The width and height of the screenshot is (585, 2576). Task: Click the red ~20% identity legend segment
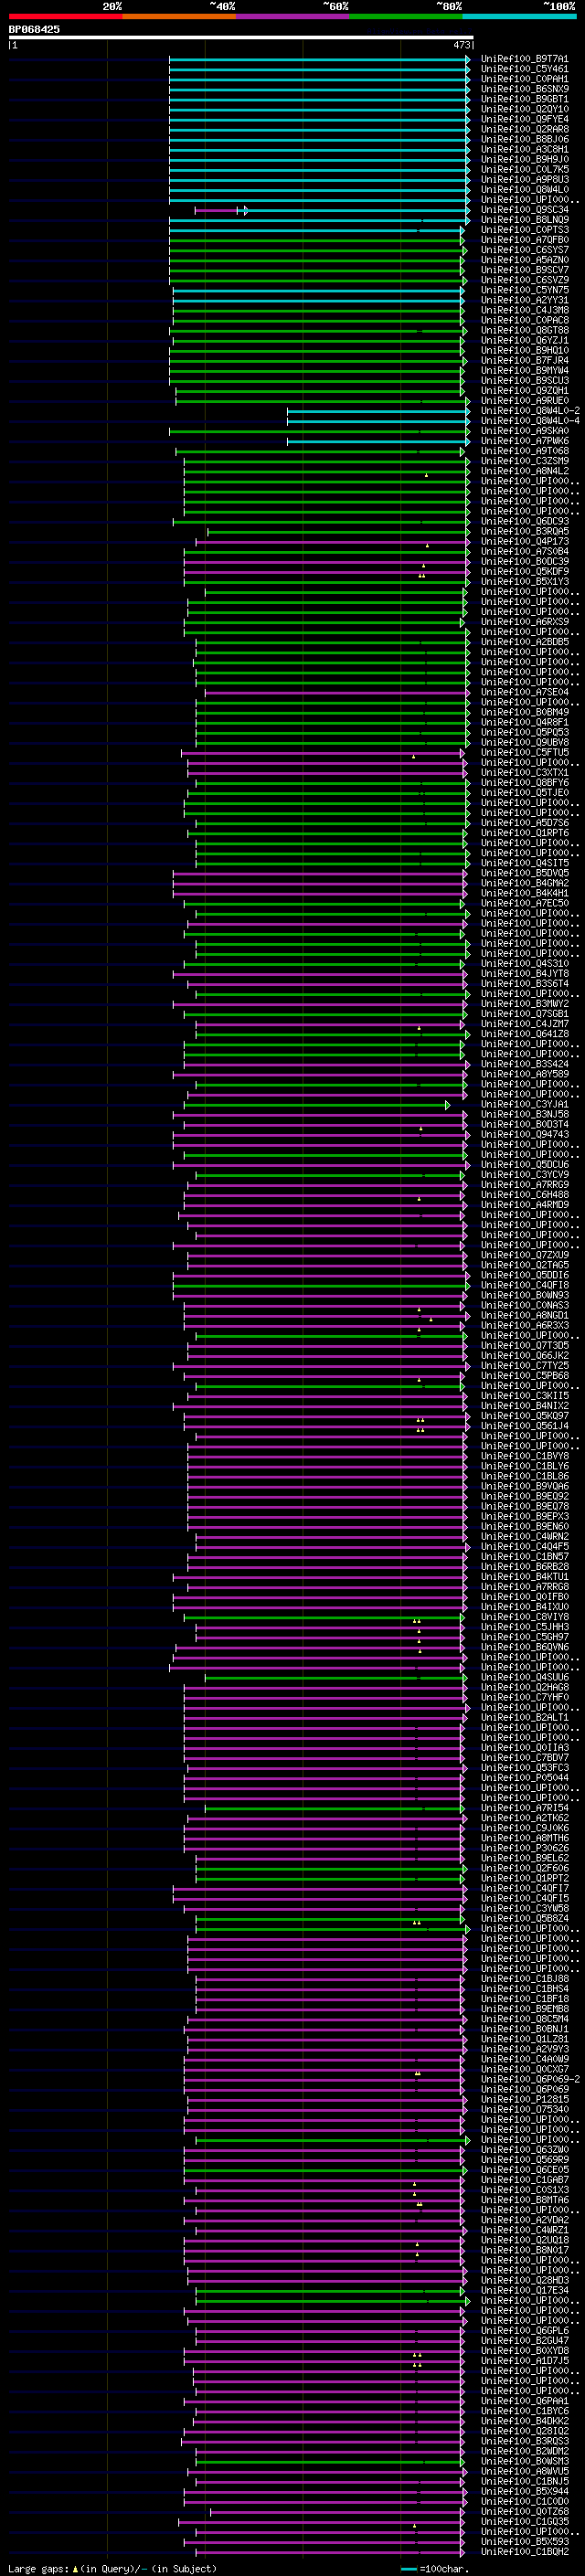pyautogui.click(x=65, y=16)
